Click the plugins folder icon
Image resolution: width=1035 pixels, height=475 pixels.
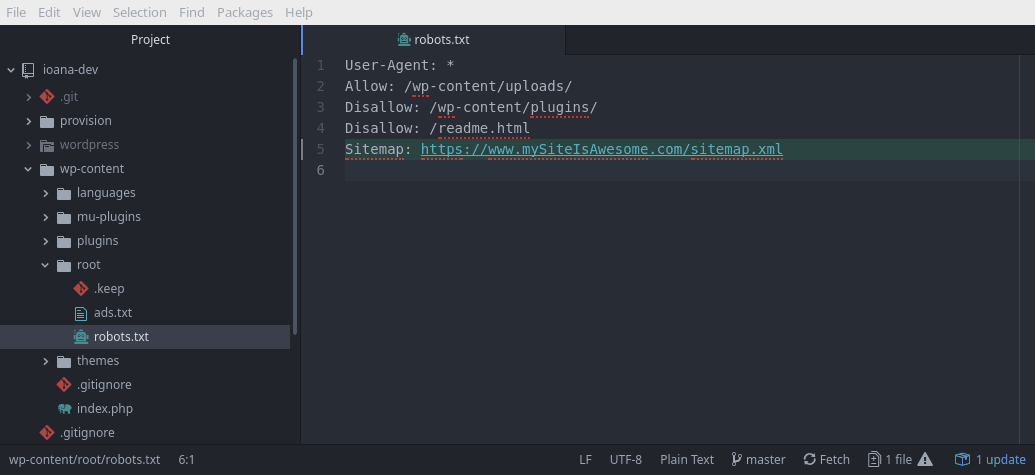click(x=63, y=241)
